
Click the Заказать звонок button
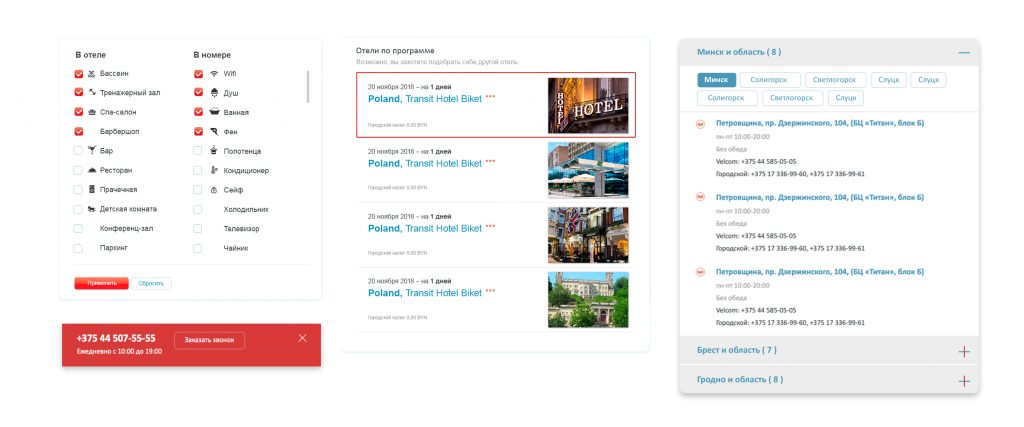pos(209,340)
